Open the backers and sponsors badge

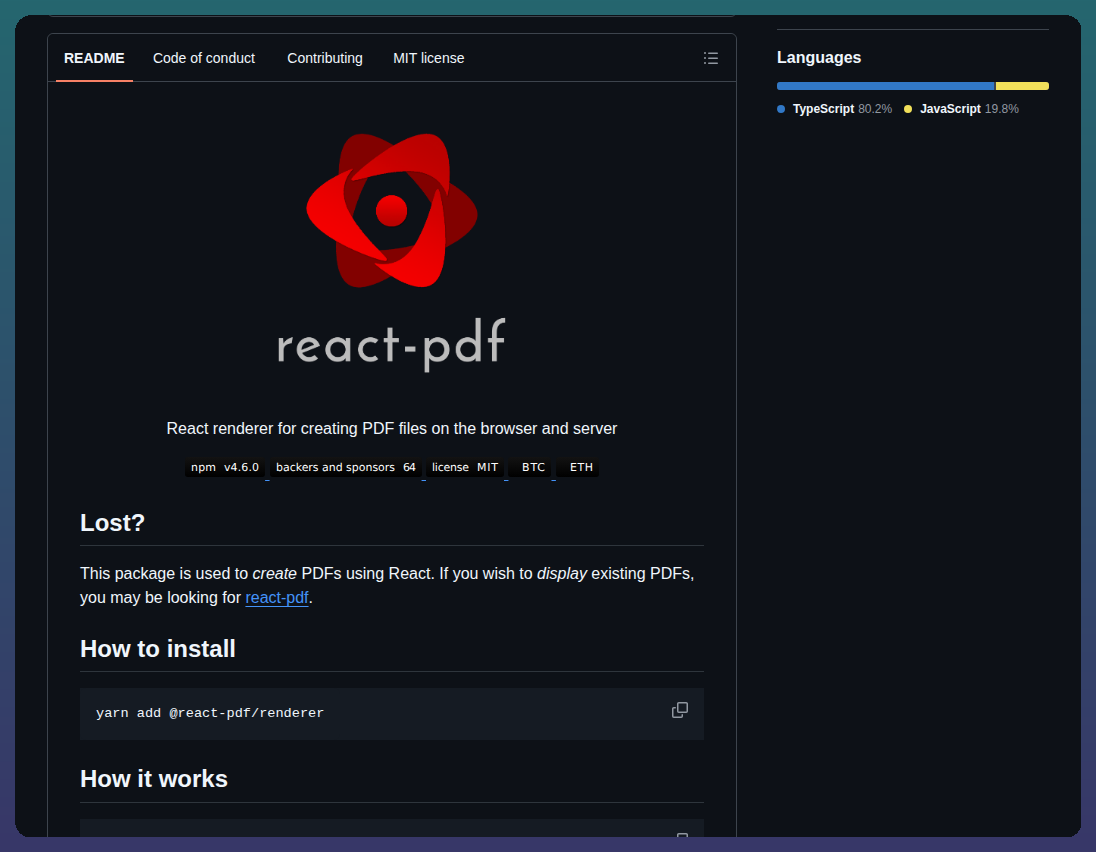(345, 467)
